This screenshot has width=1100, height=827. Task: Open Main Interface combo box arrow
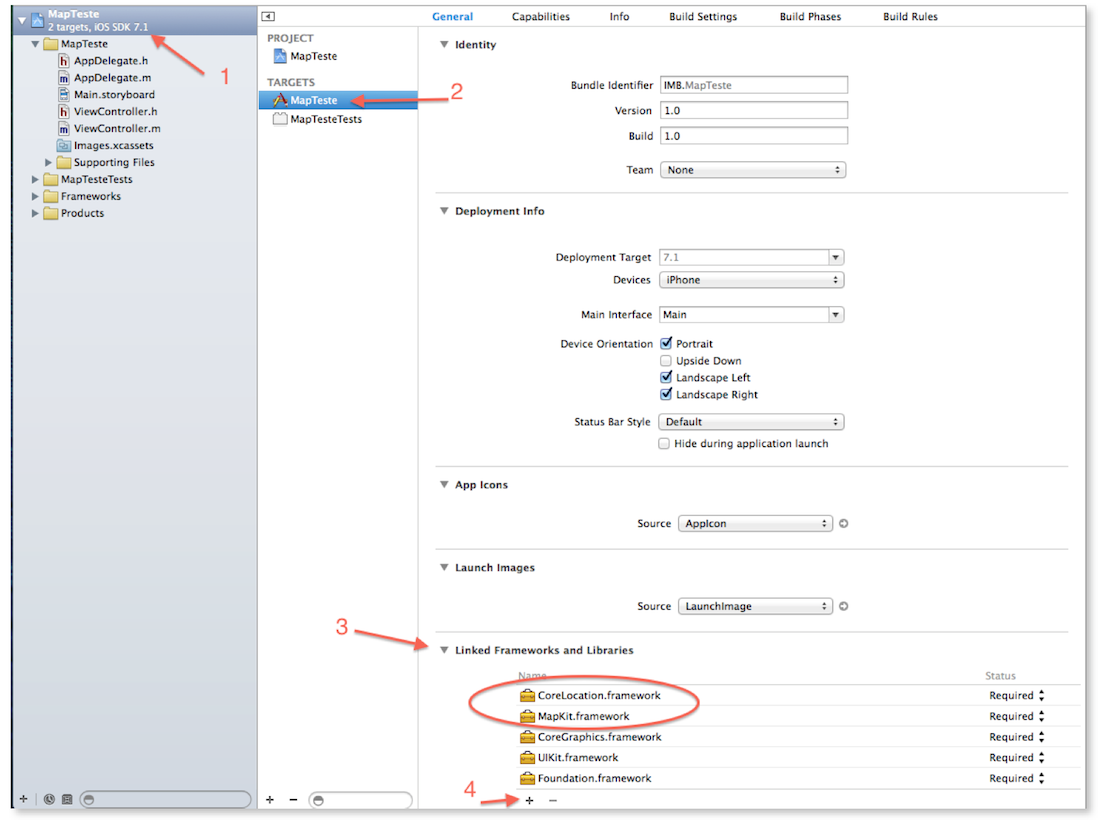click(836, 315)
